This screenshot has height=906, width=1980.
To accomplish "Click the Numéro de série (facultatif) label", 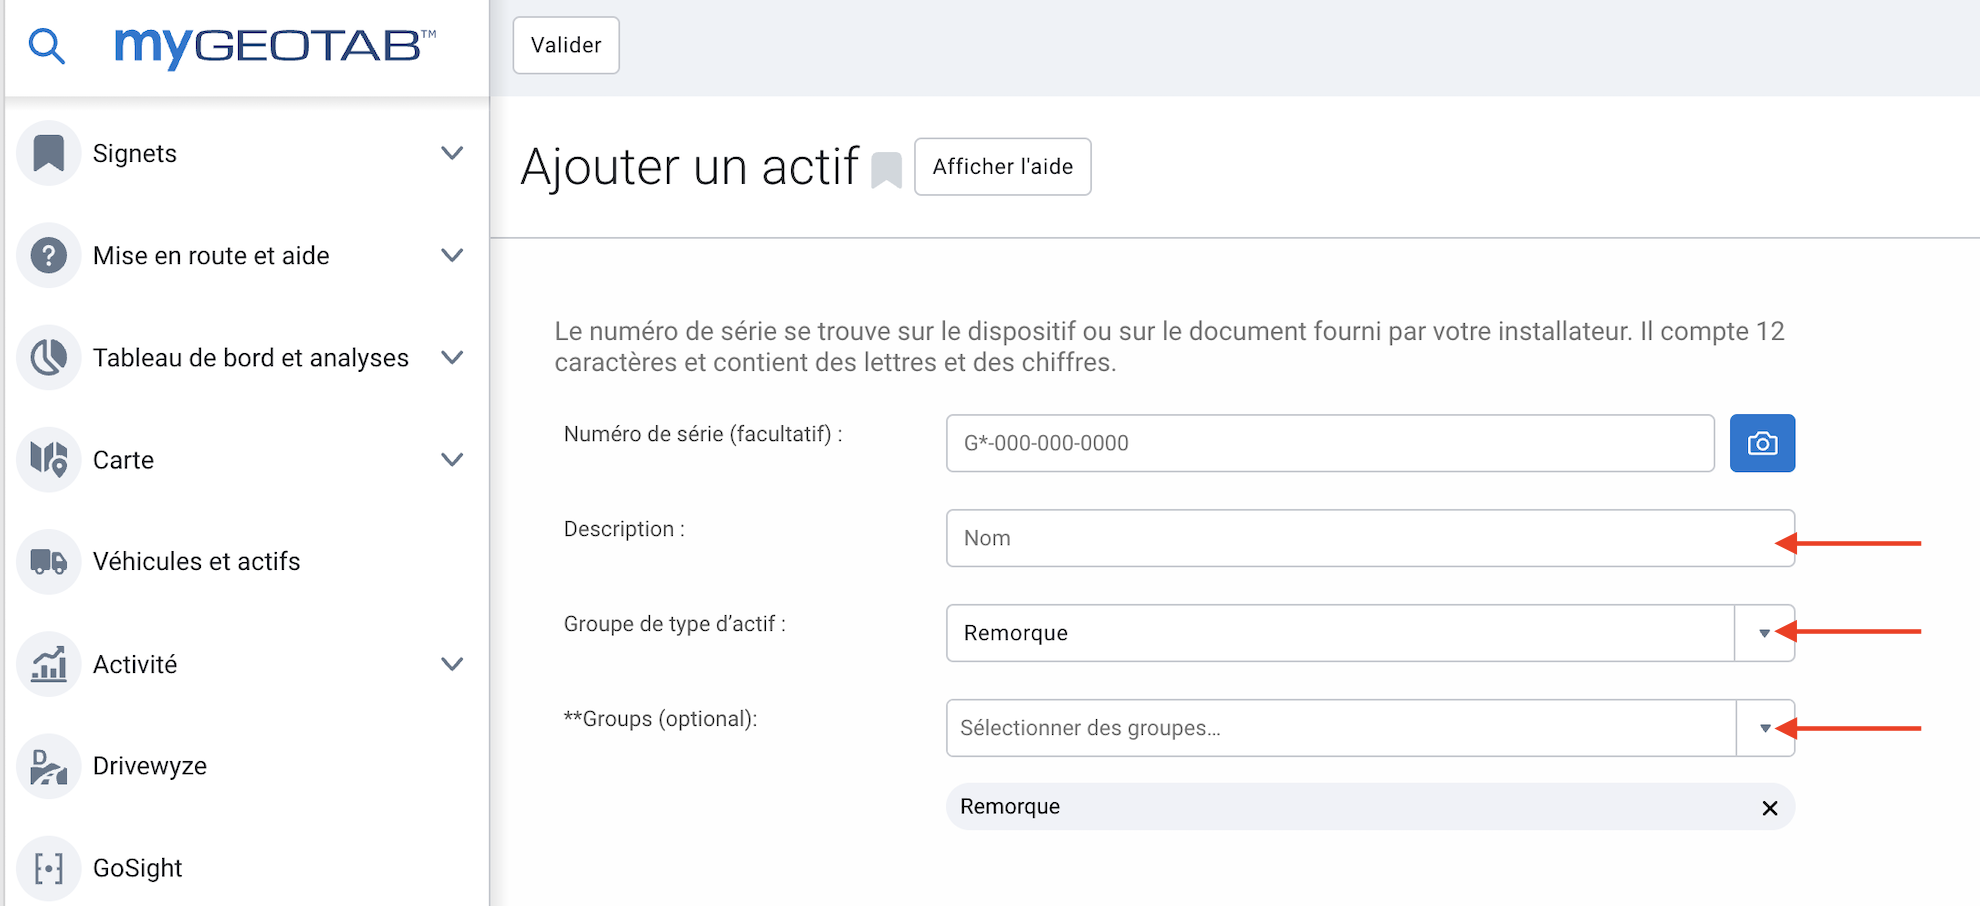I will pyautogui.click(x=703, y=434).
